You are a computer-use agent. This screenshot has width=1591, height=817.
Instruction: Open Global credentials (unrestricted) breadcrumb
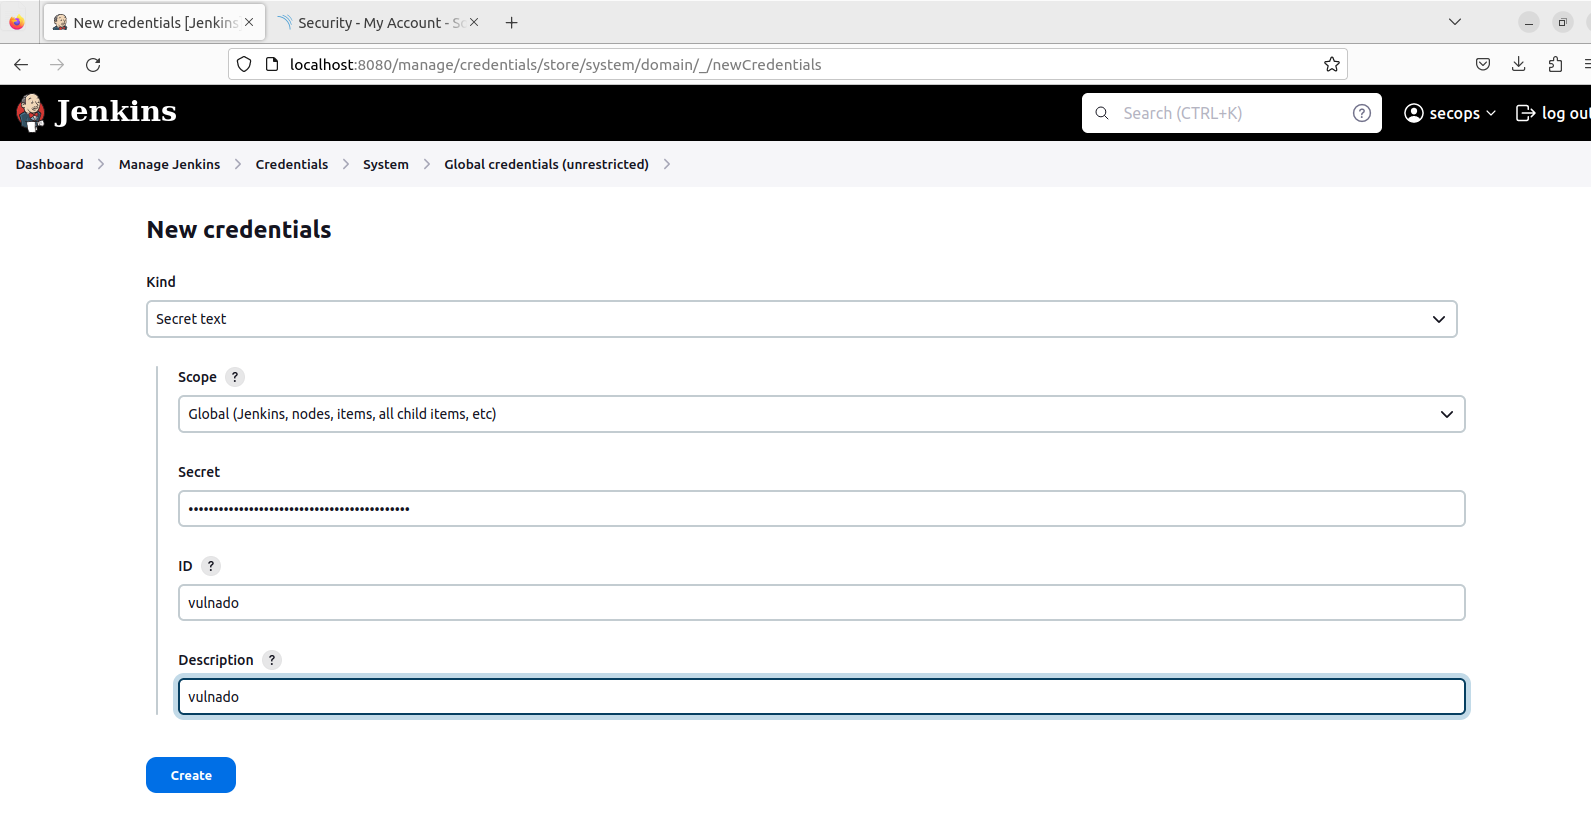(x=547, y=164)
